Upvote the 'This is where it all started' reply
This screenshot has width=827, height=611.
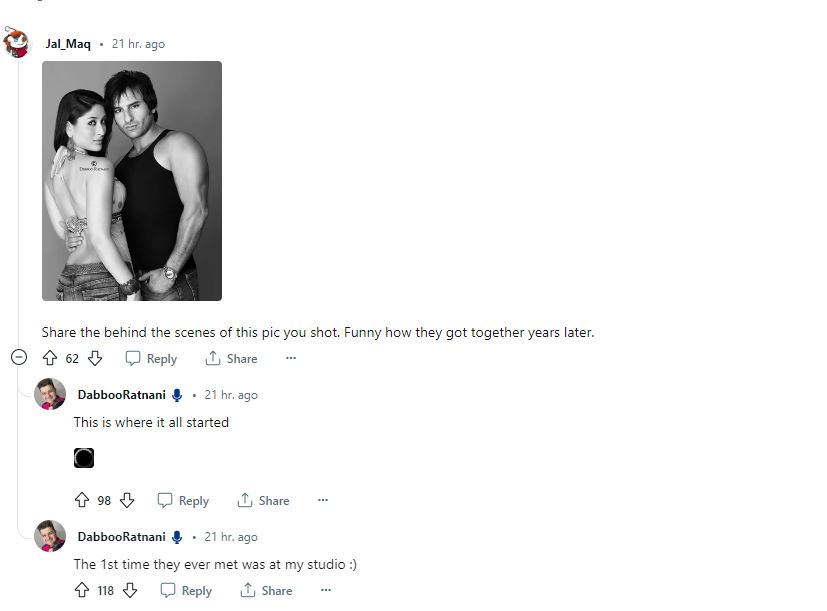(82, 500)
